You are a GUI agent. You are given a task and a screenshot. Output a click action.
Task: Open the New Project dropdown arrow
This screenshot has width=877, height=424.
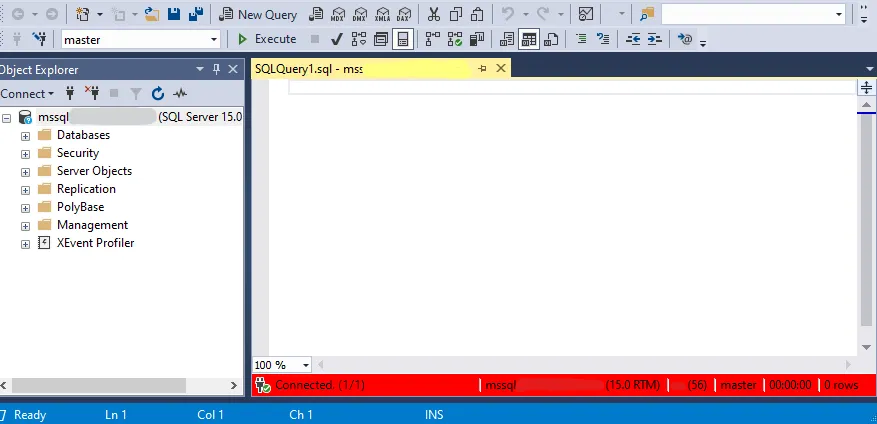point(100,15)
